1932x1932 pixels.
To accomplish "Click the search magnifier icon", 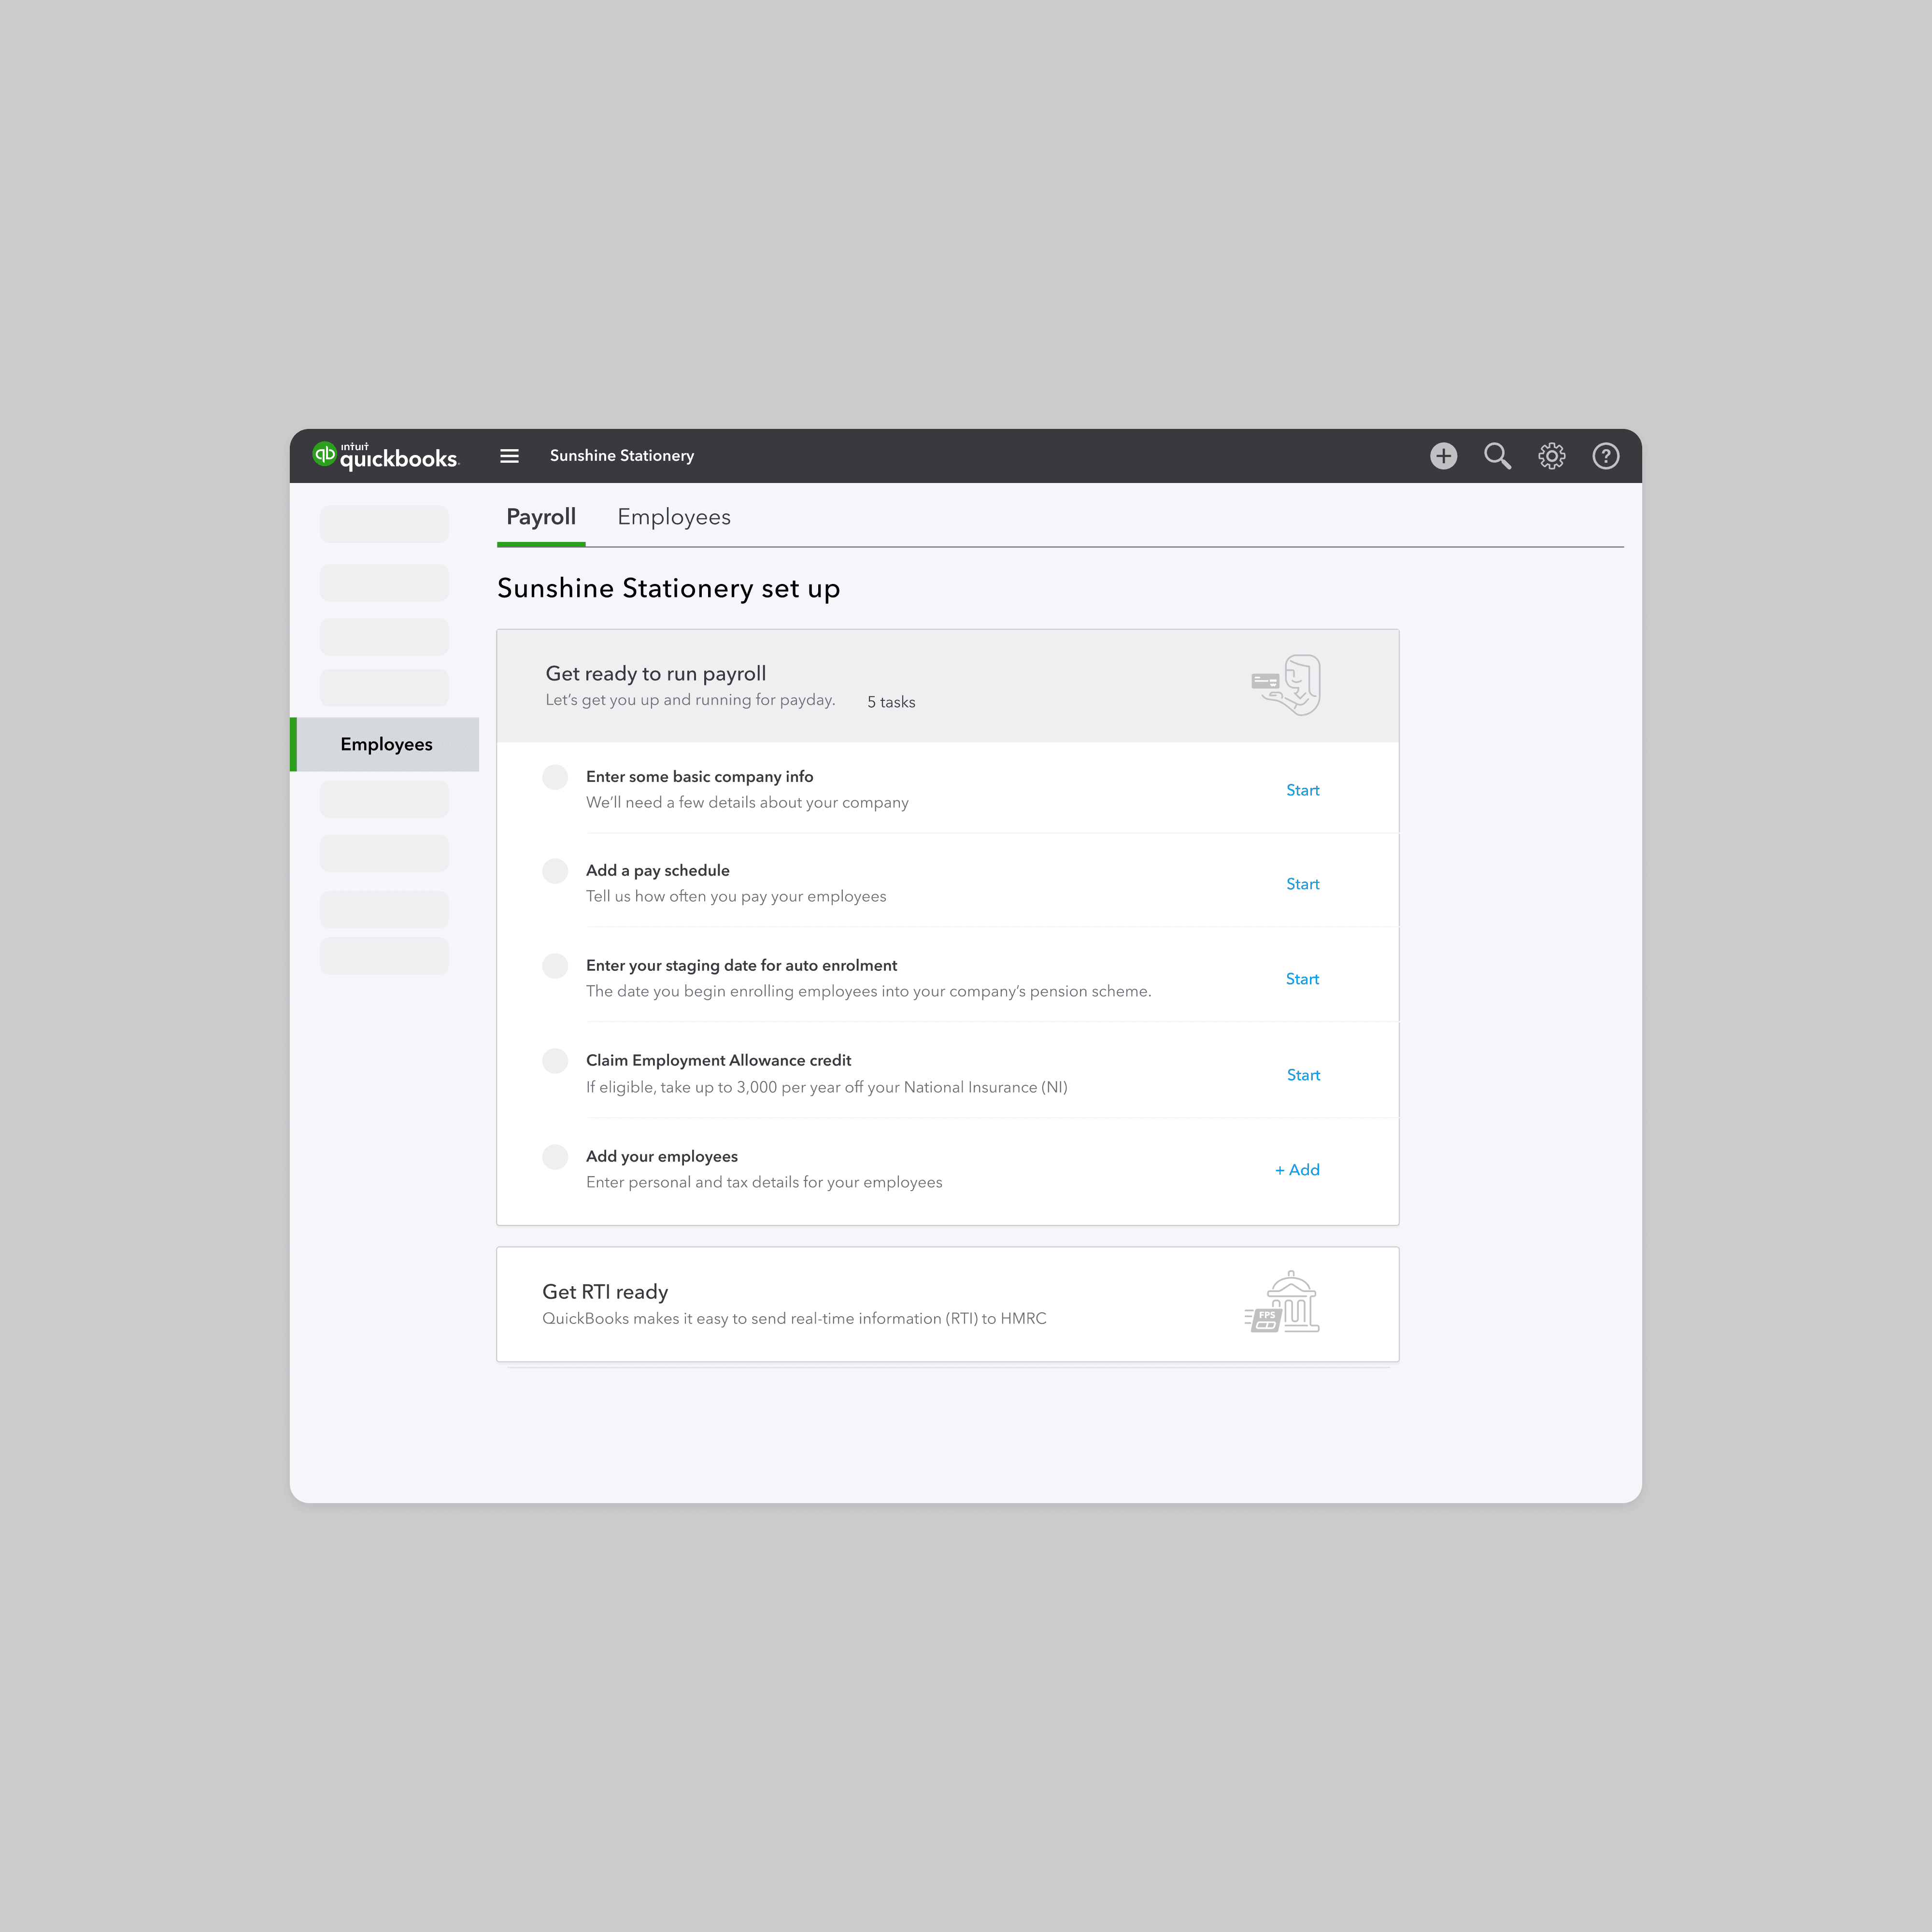I will 1497,456.
